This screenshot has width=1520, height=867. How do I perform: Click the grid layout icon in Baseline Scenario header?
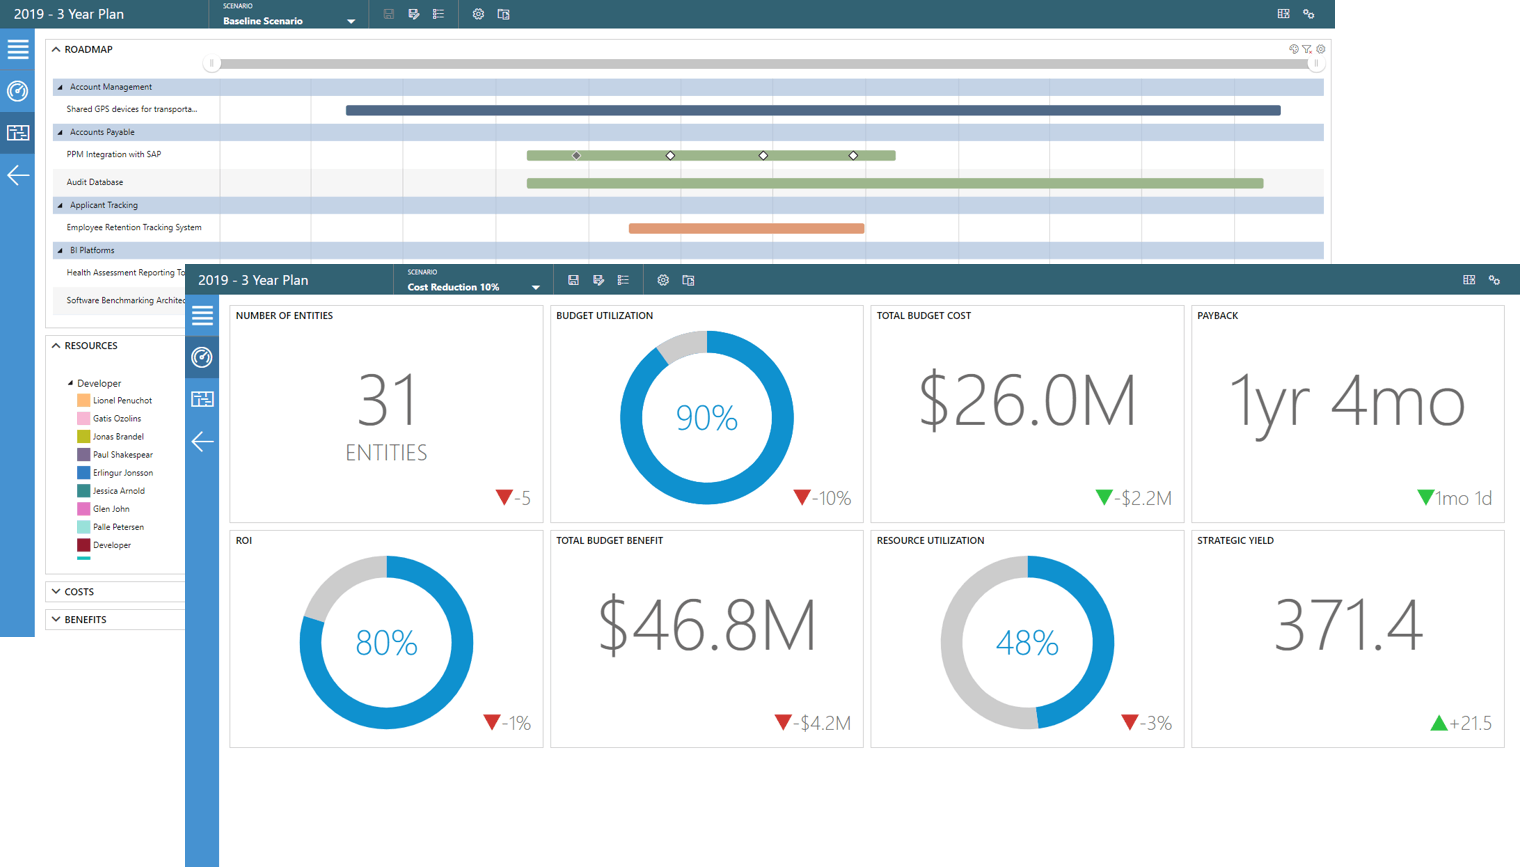coord(1283,14)
